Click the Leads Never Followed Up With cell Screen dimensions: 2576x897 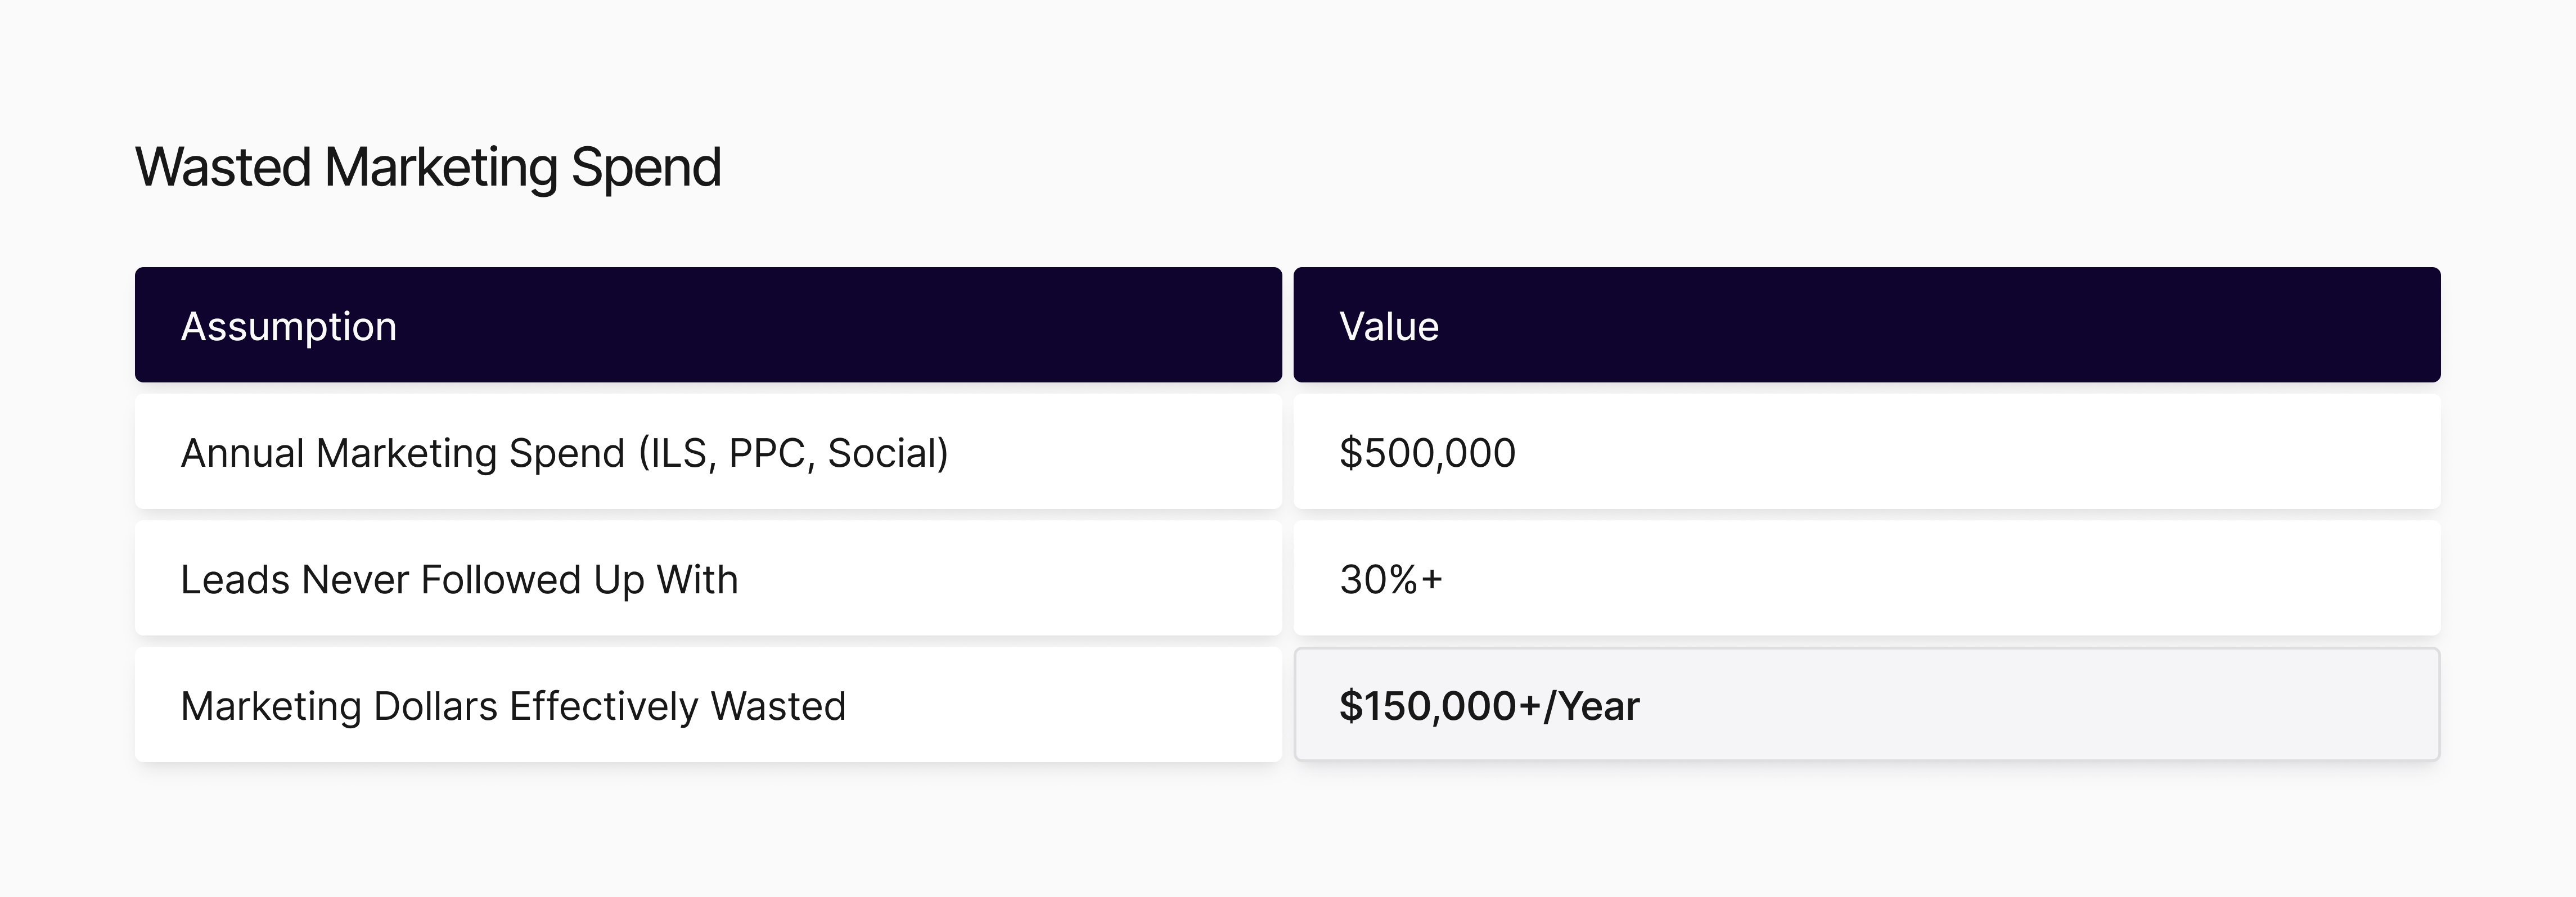(459, 580)
